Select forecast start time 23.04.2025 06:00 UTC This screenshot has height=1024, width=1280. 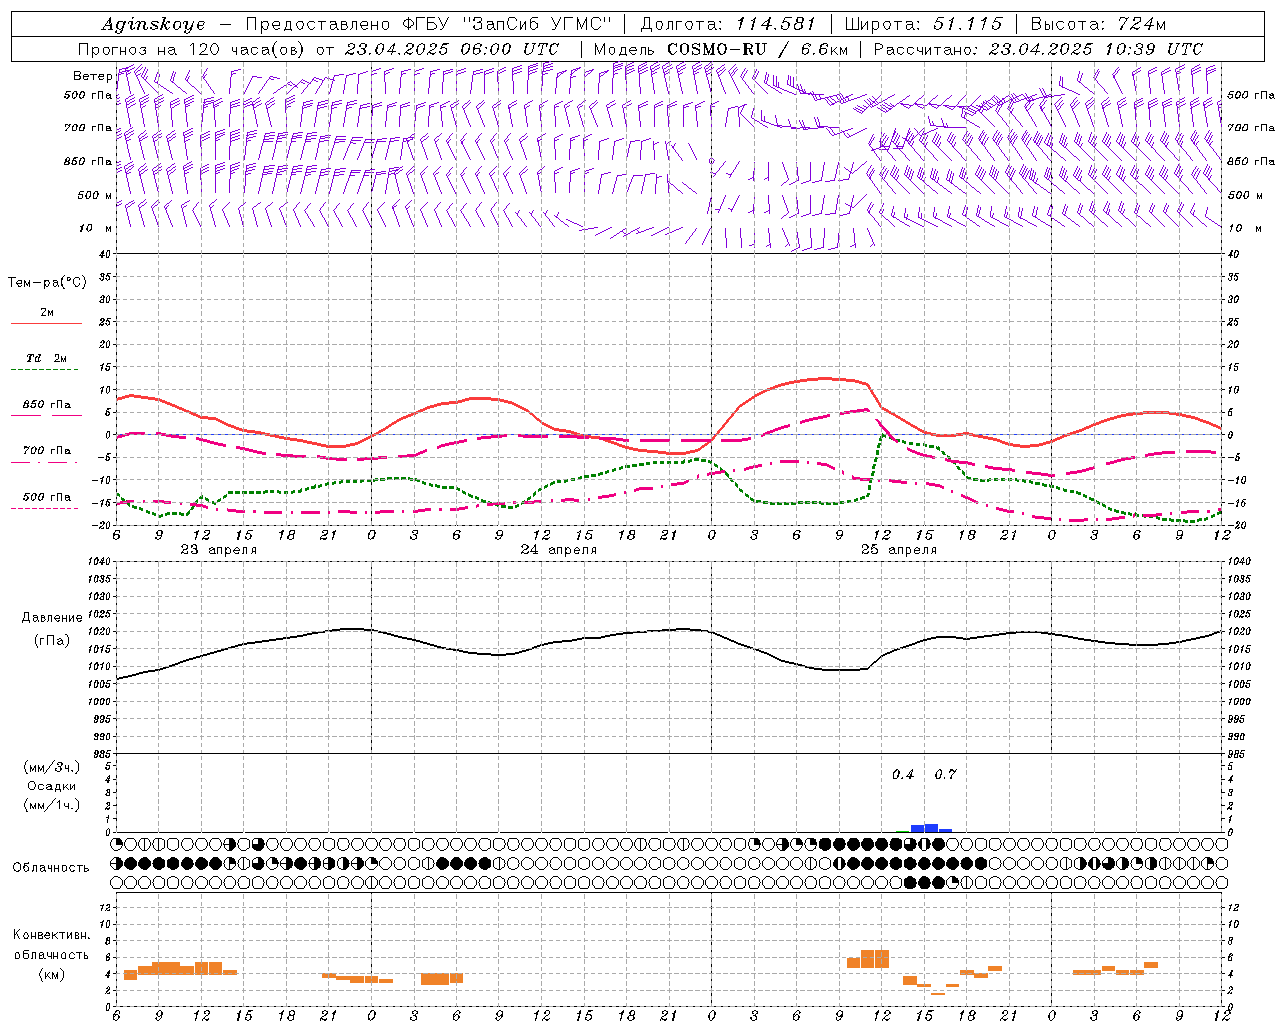click(452, 49)
